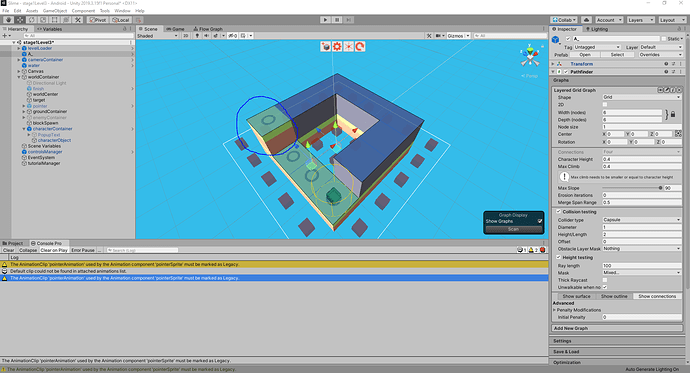Toggle the Show Graphs checkbox

[x=540, y=221]
